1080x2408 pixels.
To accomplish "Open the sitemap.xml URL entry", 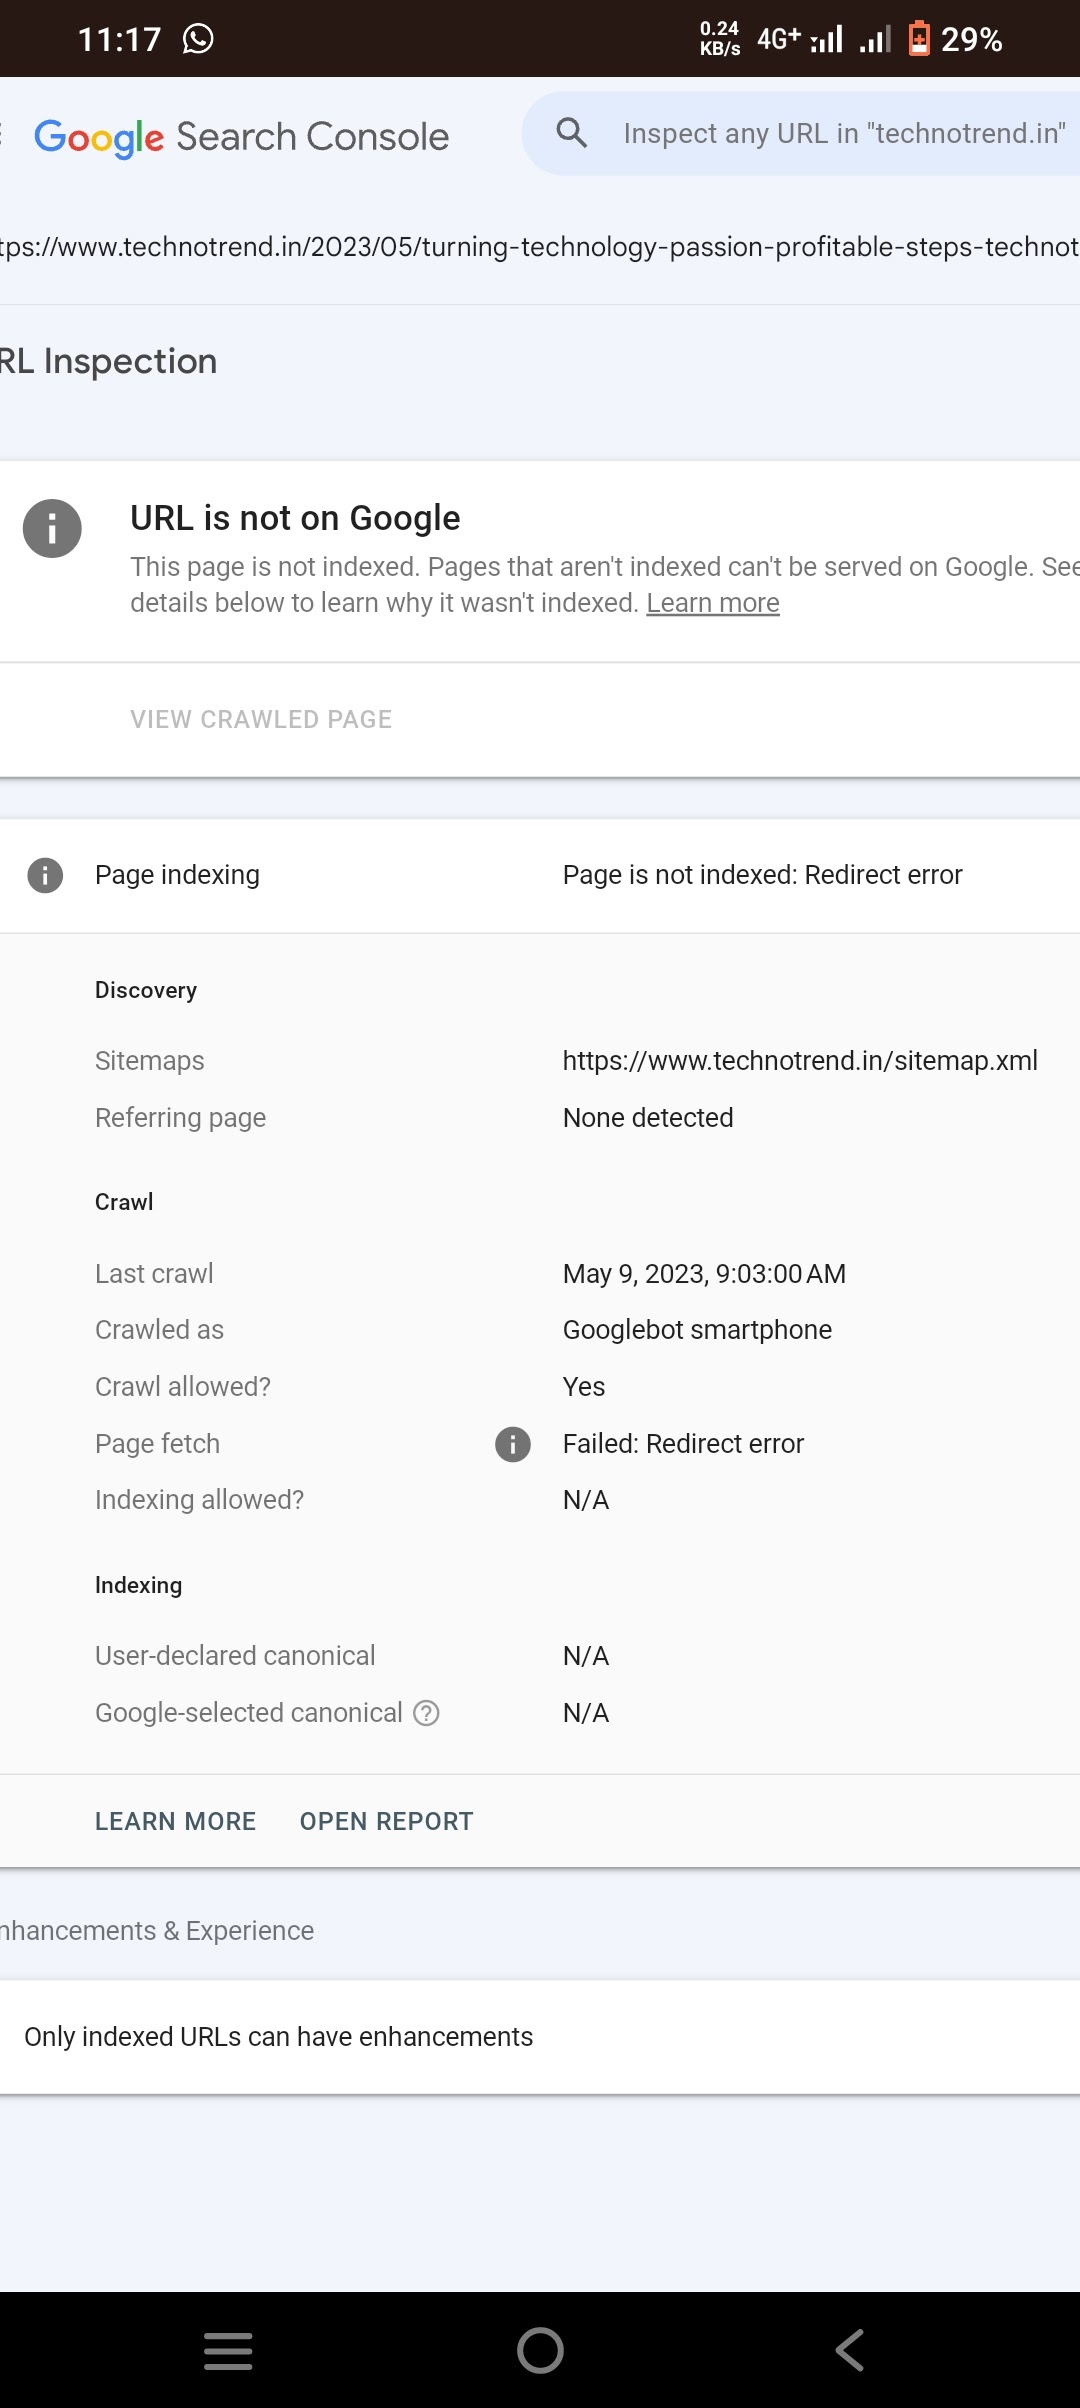I will (799, 1060).
